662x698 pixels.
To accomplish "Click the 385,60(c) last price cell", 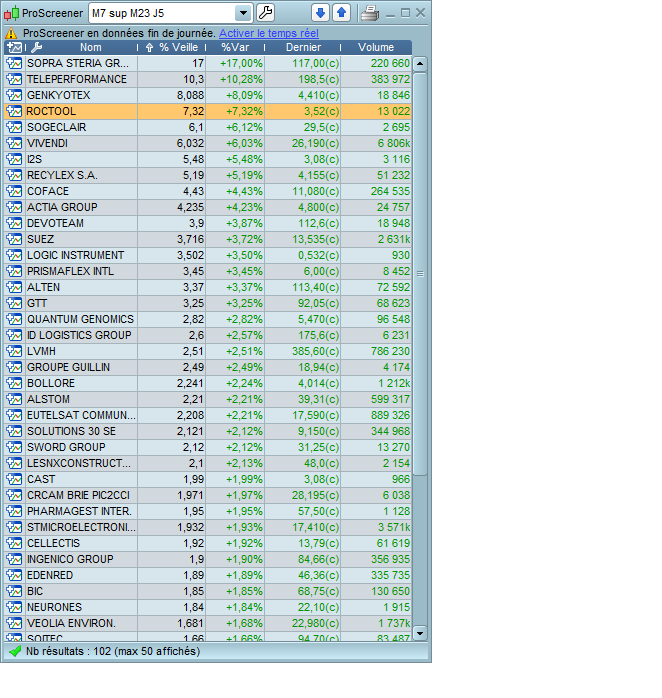I will (303, 351).
